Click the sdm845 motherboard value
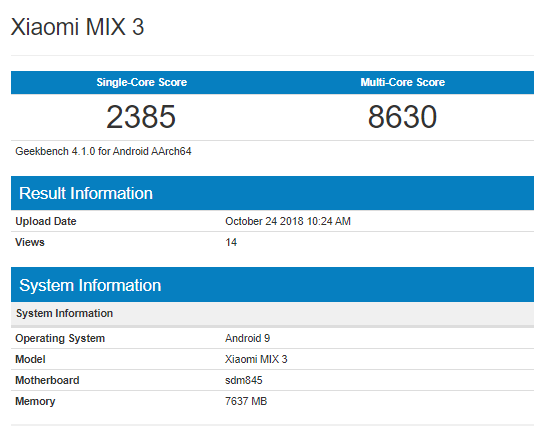The height and width of the screenshot is (426, 547). pos(243,380)
